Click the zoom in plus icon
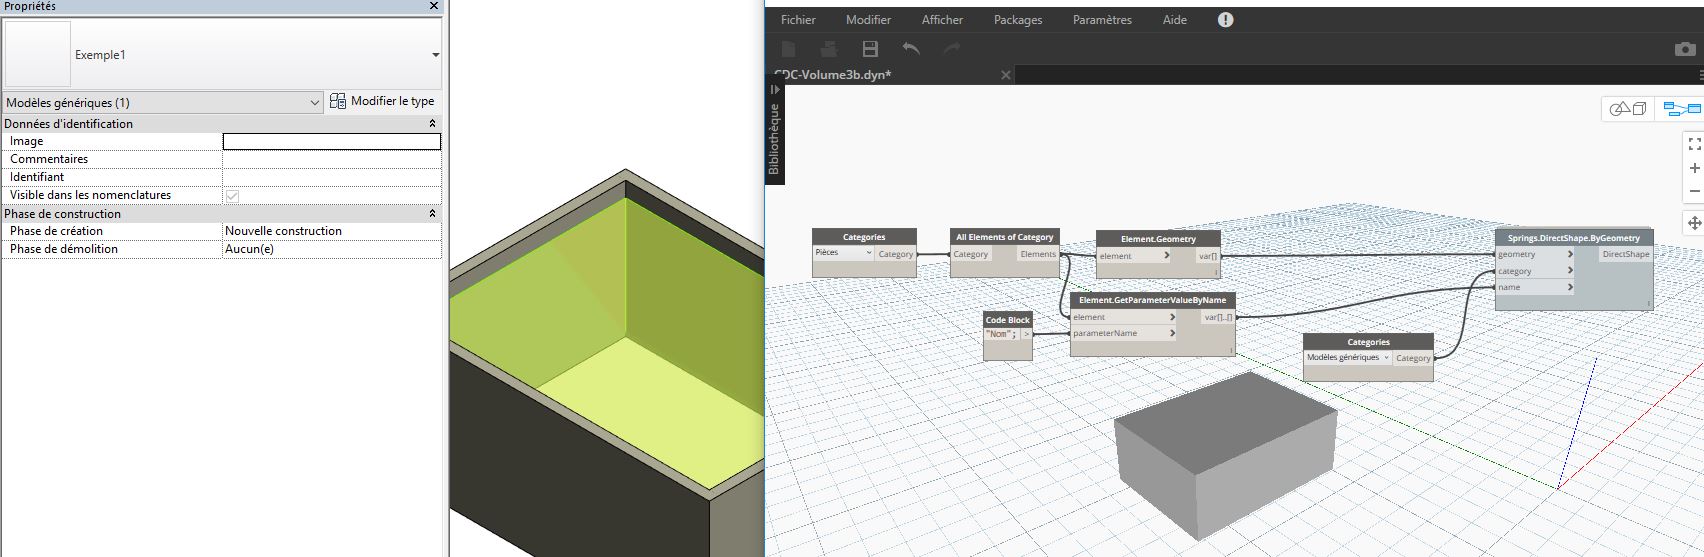The image size is (1704, 557). (x=1694, y=168)
